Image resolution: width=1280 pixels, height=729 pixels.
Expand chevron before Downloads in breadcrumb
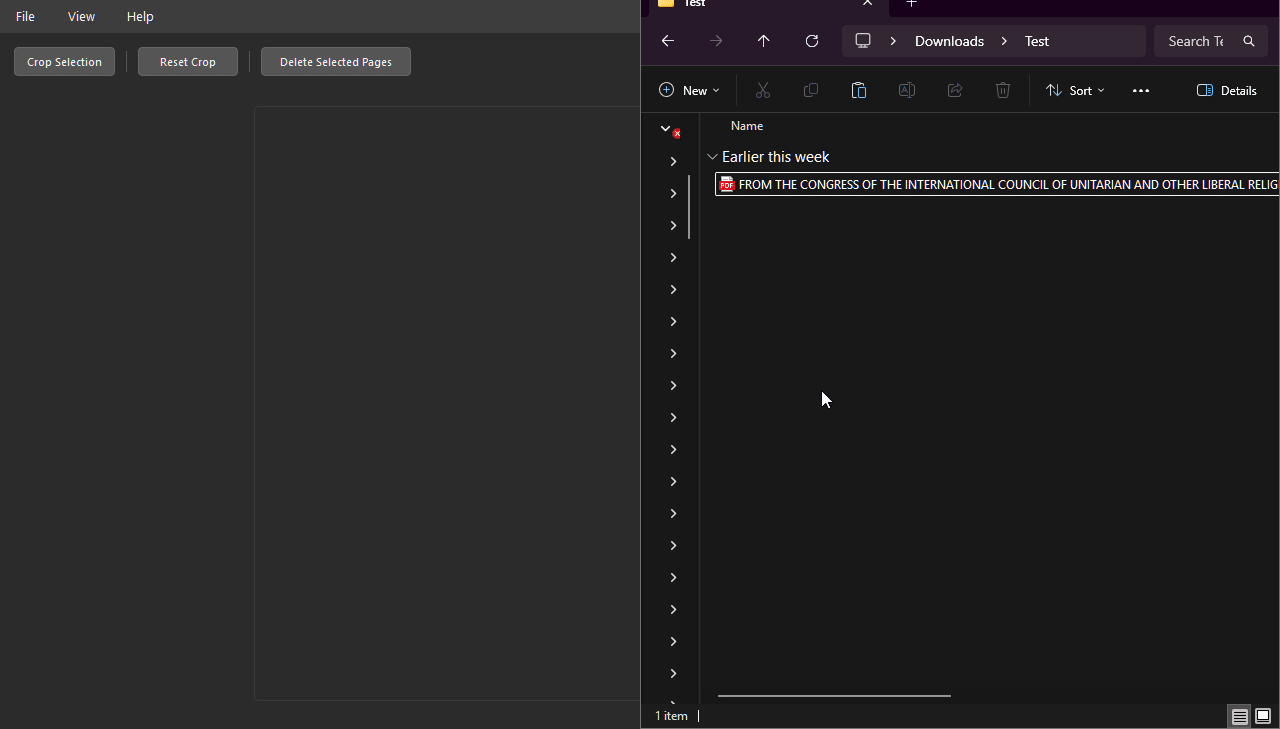point(893,41)
